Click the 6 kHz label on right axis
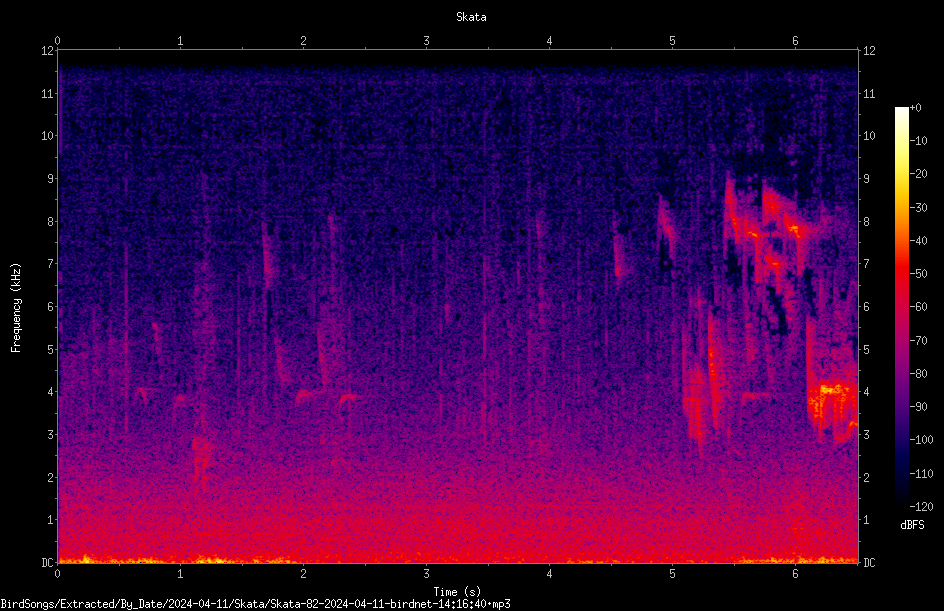Image resolution: width=944 pixels, height=611 pixels. [866, 306]
